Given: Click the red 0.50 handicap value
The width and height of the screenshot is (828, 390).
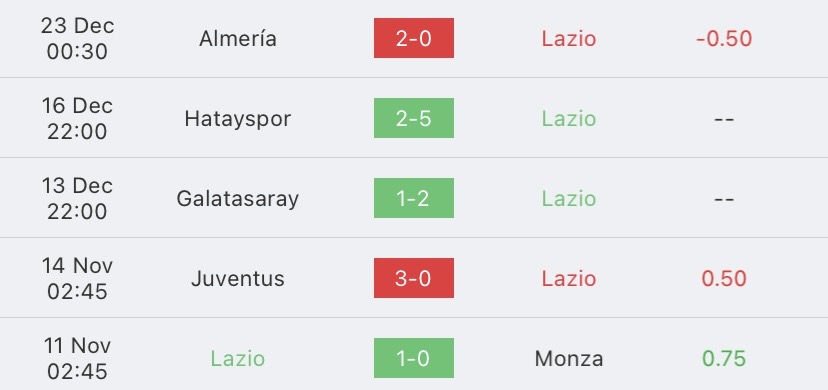Looking at the screenshot, I should pos(724,279).
